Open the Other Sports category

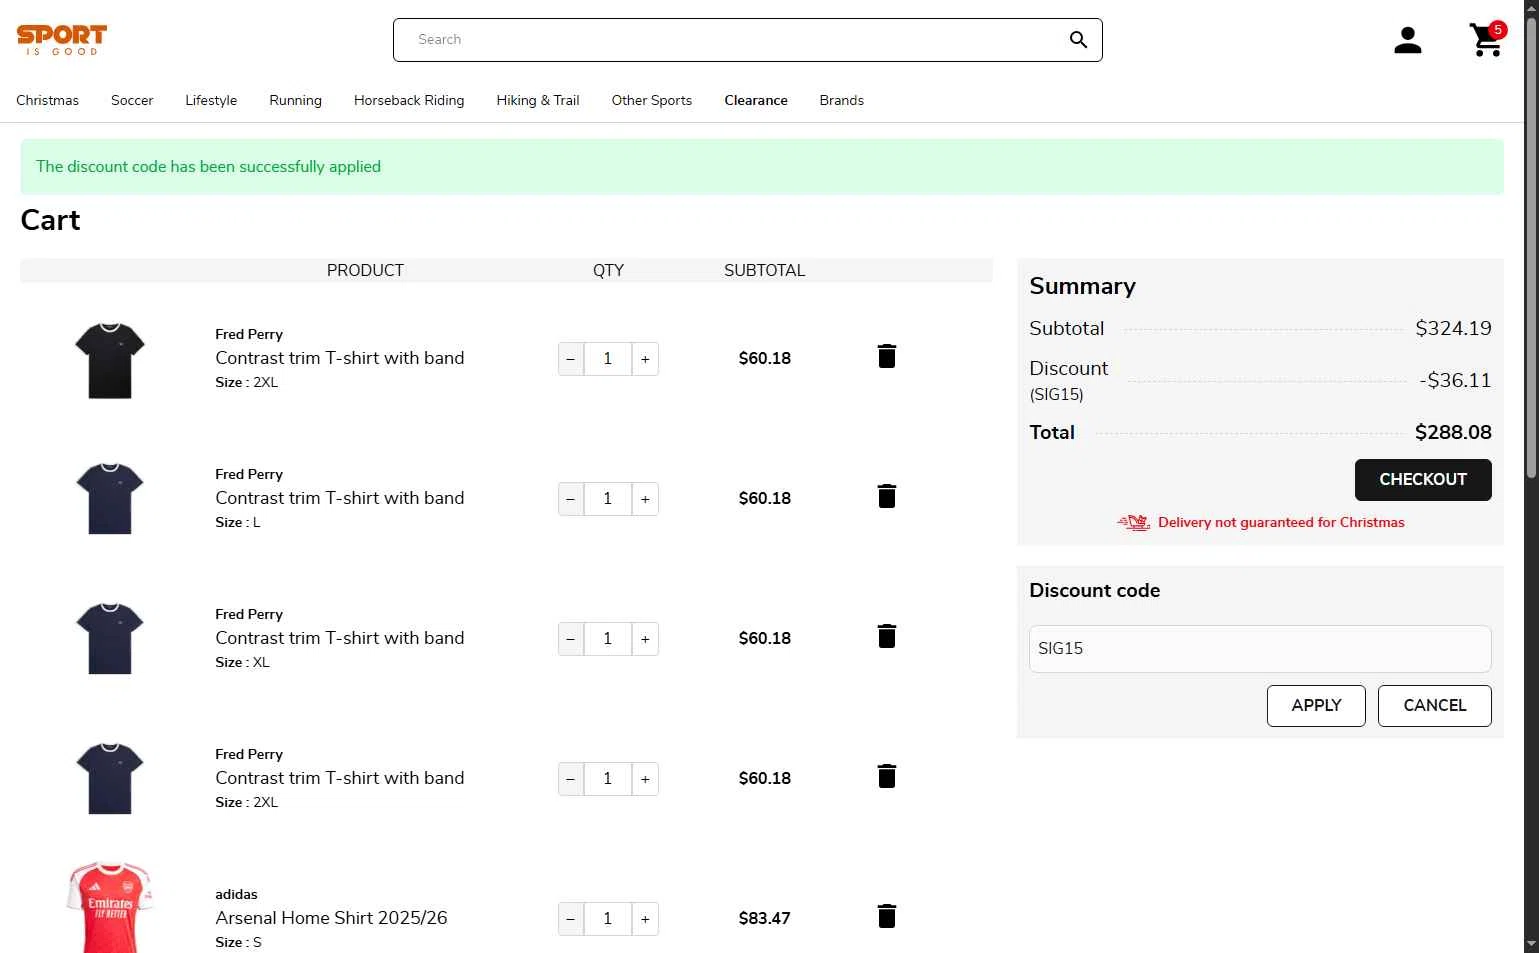(x=652, y=100)
